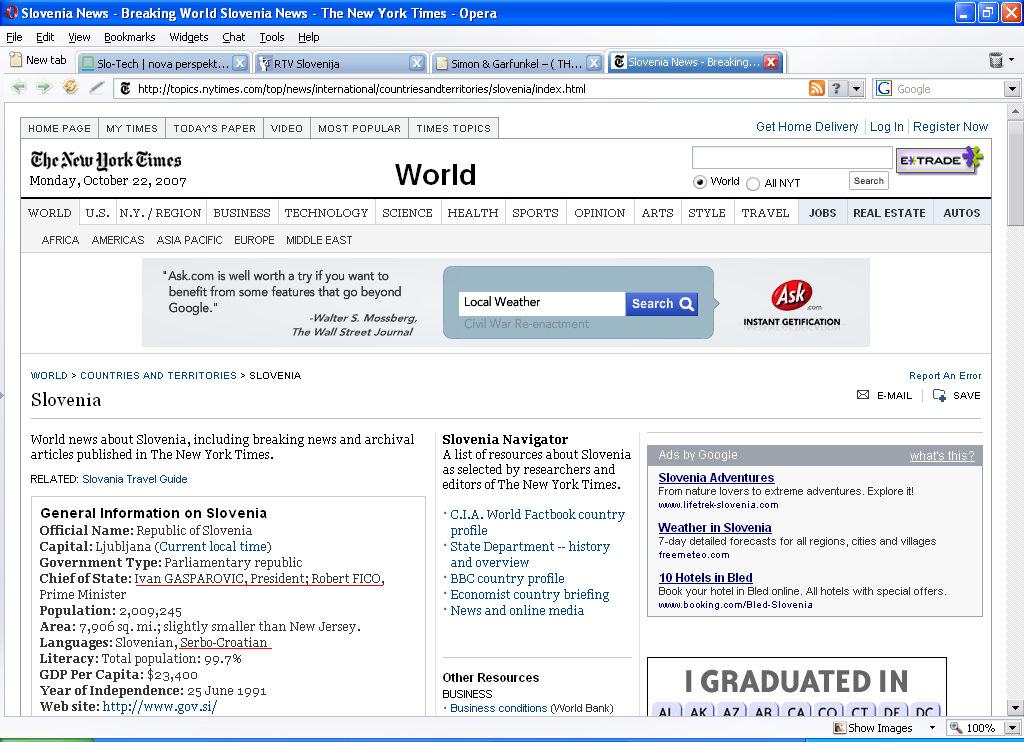The height and width of the screenshot is (742, 1024).
Task: Open a New tab
Action: pos(39,60)
